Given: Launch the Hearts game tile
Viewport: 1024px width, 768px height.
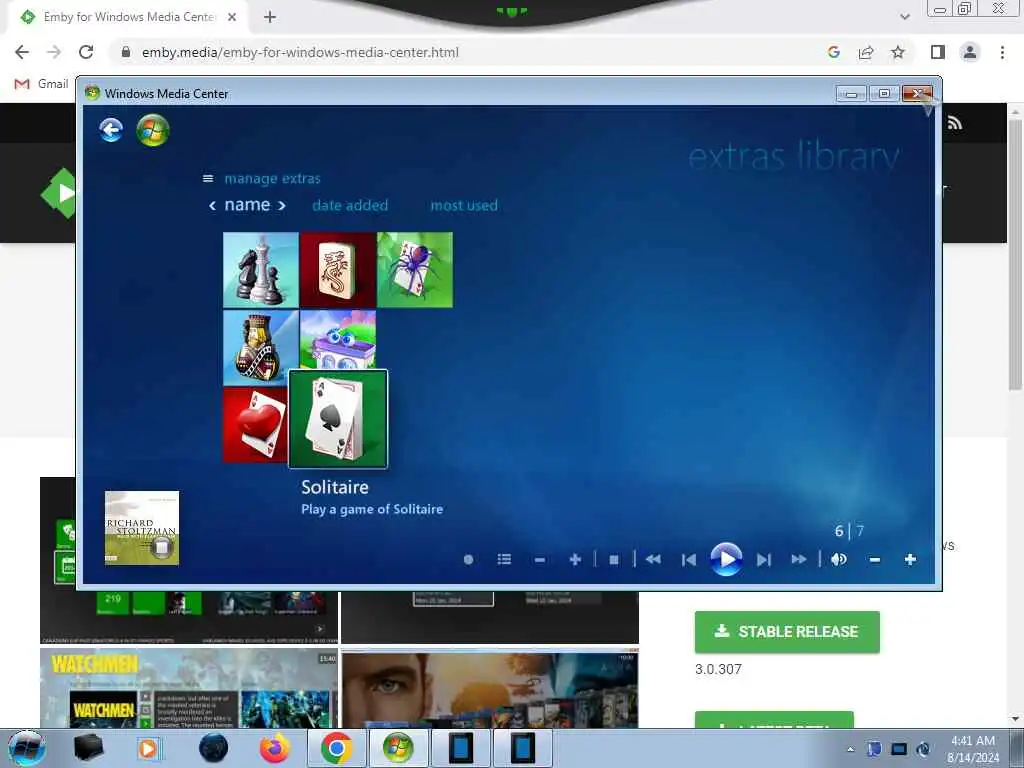Looking at the screenshot, I should [x=255, y=424].
